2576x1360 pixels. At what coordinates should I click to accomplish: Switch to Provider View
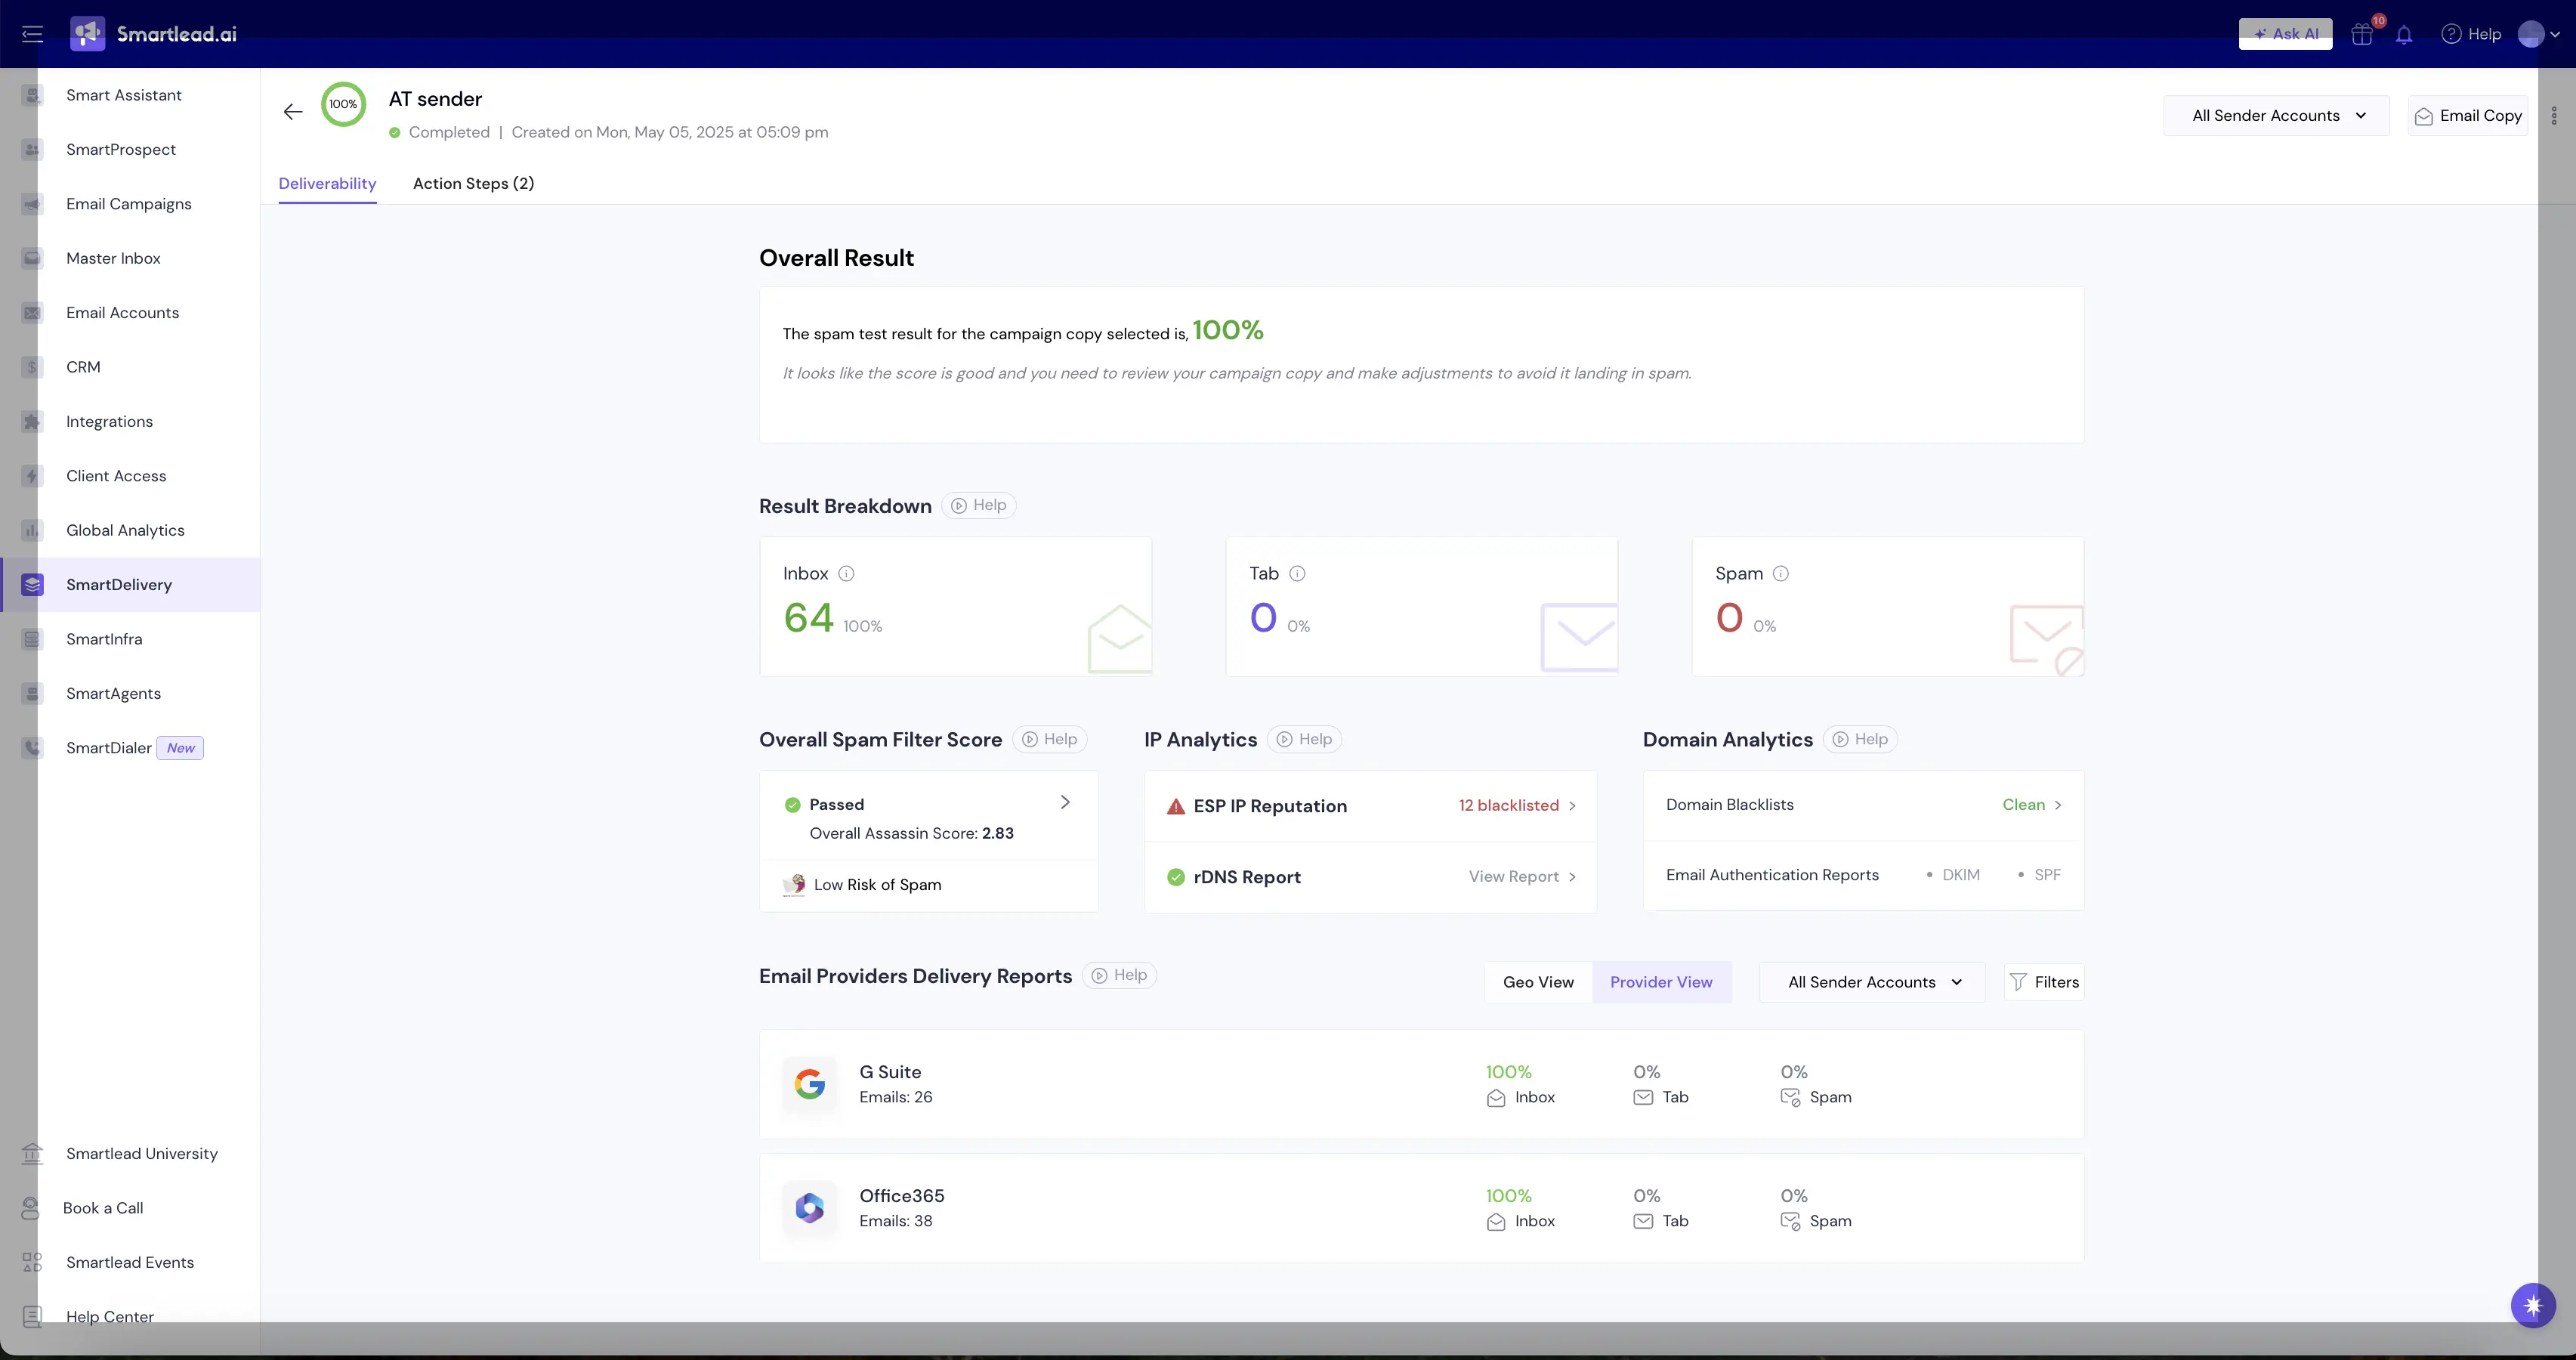pyautogui.click(x=1661, y=983)
